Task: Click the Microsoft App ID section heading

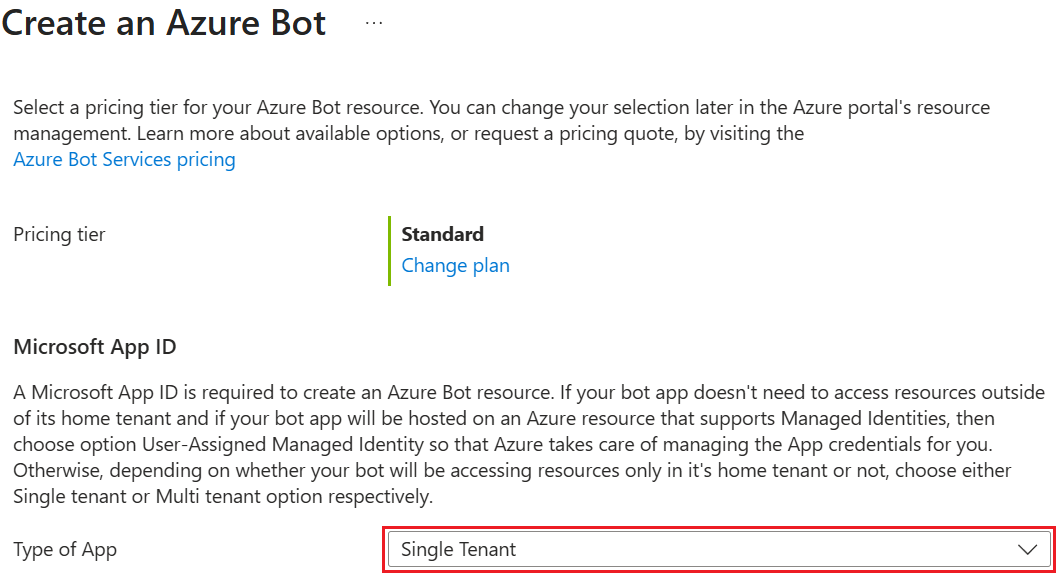Action: click(x=94, y=346)
